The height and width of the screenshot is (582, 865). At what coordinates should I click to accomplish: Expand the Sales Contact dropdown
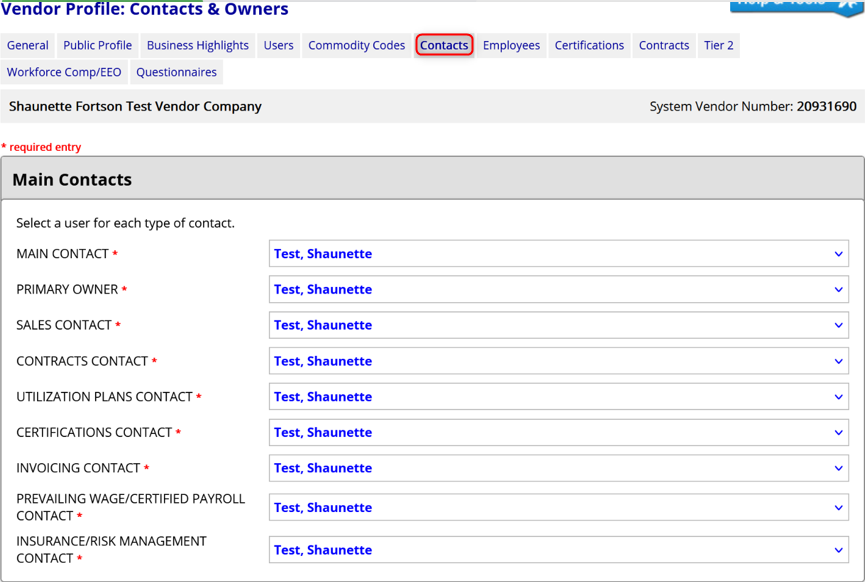[x=558, y=325]
